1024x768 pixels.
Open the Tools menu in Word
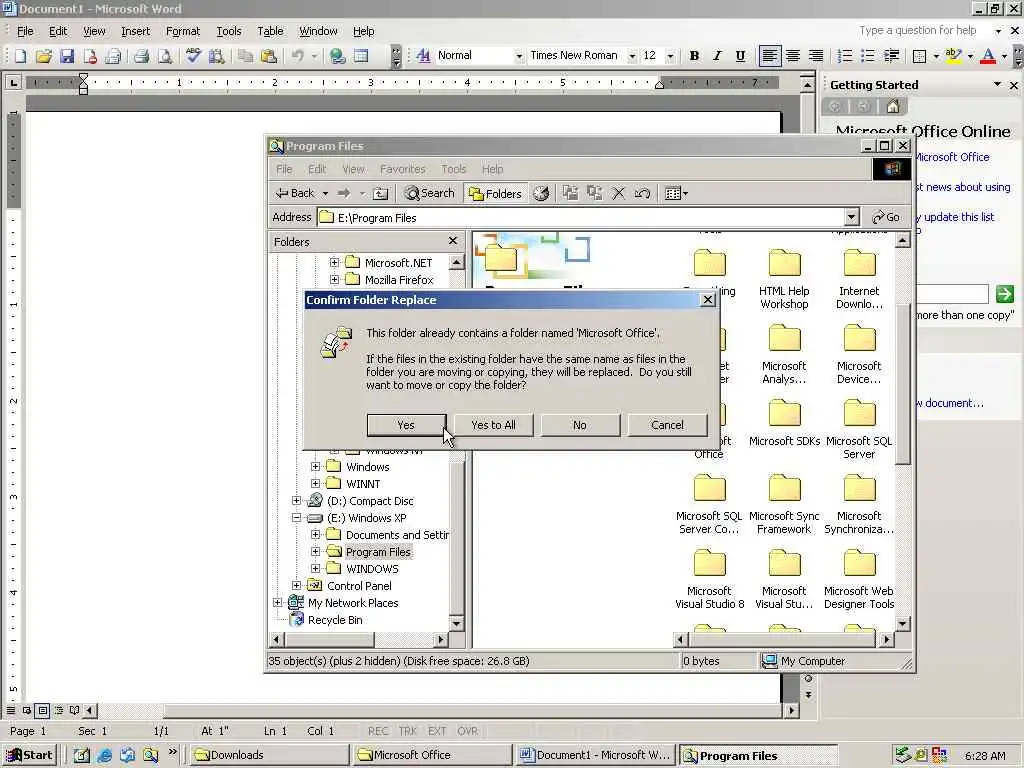(x=229, y=31)
